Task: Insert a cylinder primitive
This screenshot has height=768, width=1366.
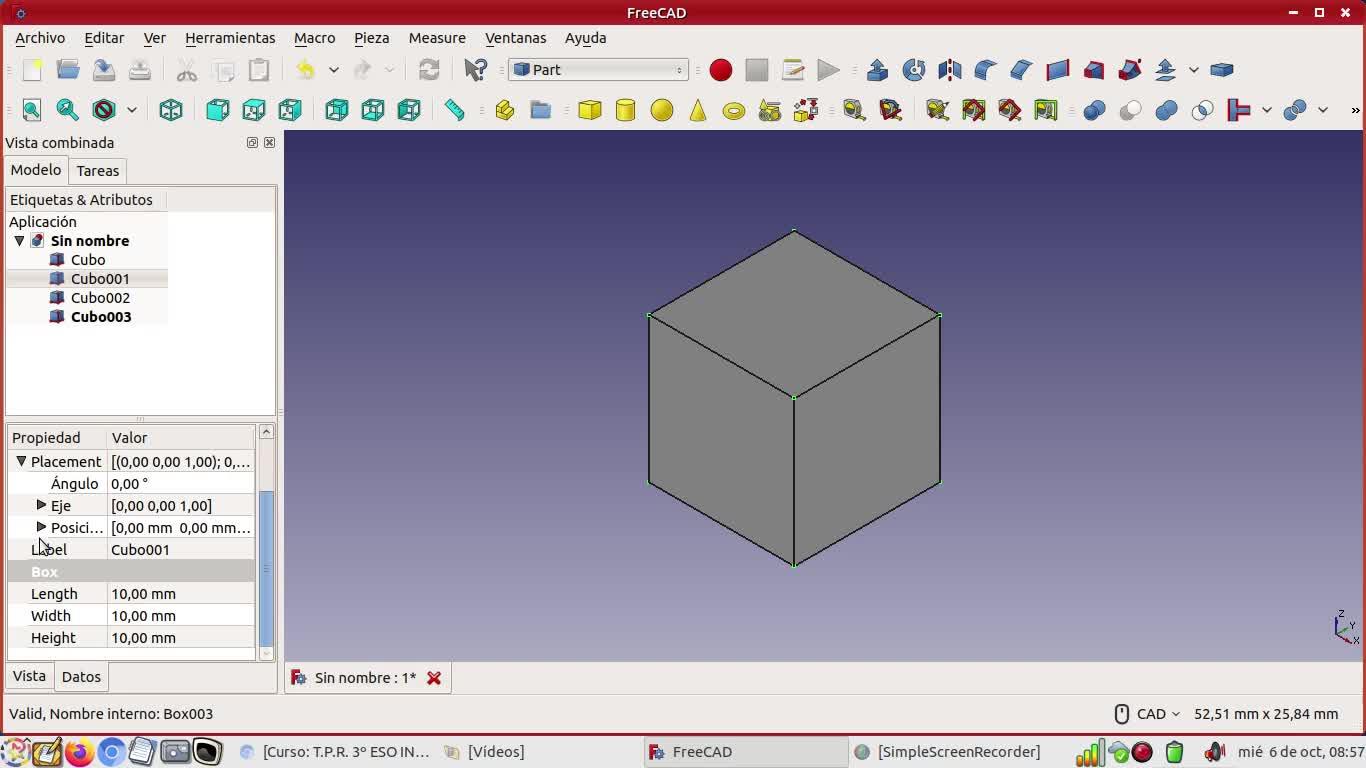Action: [x=626, y=110]
